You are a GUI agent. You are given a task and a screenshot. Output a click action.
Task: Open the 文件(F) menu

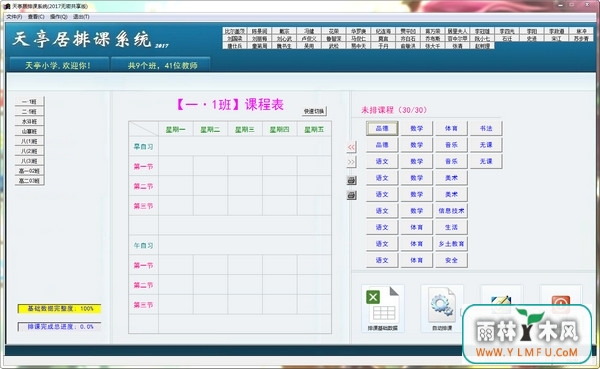(x=14, y=17)
